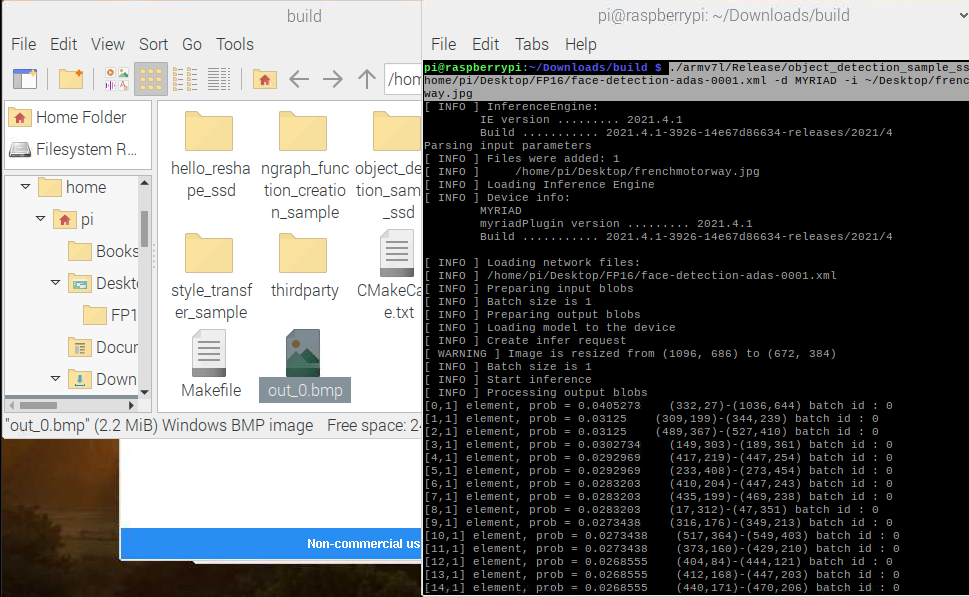Collapse the Desktop folder in the tree
The height and width of the screenshot is (597, 969).
pyautogui.click(x=57, y=283)
